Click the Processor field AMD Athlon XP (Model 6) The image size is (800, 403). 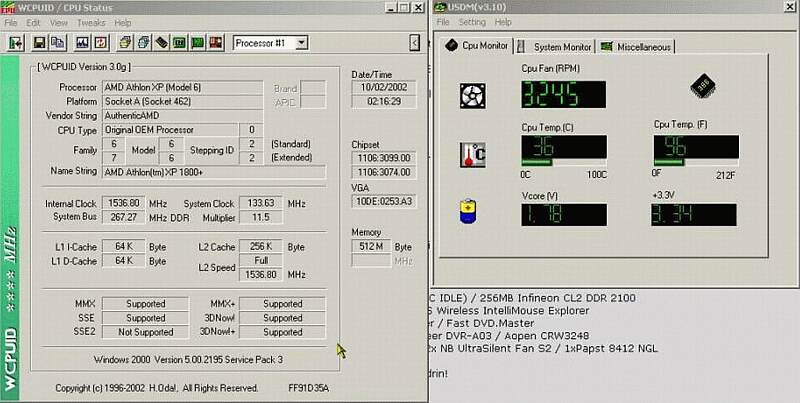tap(183, 87)
